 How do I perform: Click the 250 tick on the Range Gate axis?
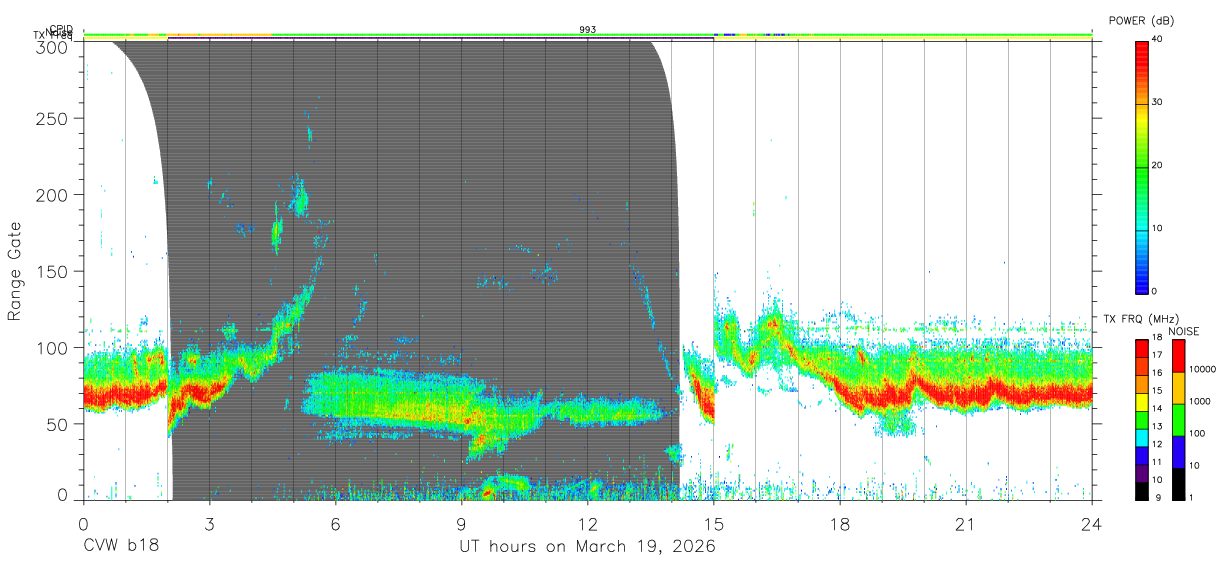54,118
